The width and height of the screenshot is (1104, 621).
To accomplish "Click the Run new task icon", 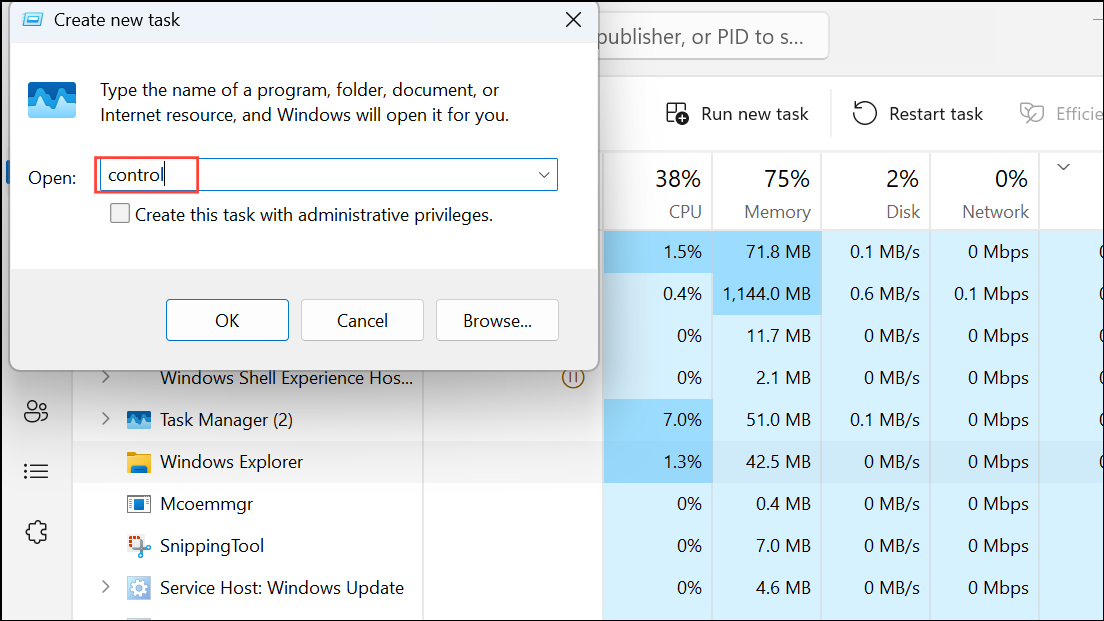I will [677, 114].
